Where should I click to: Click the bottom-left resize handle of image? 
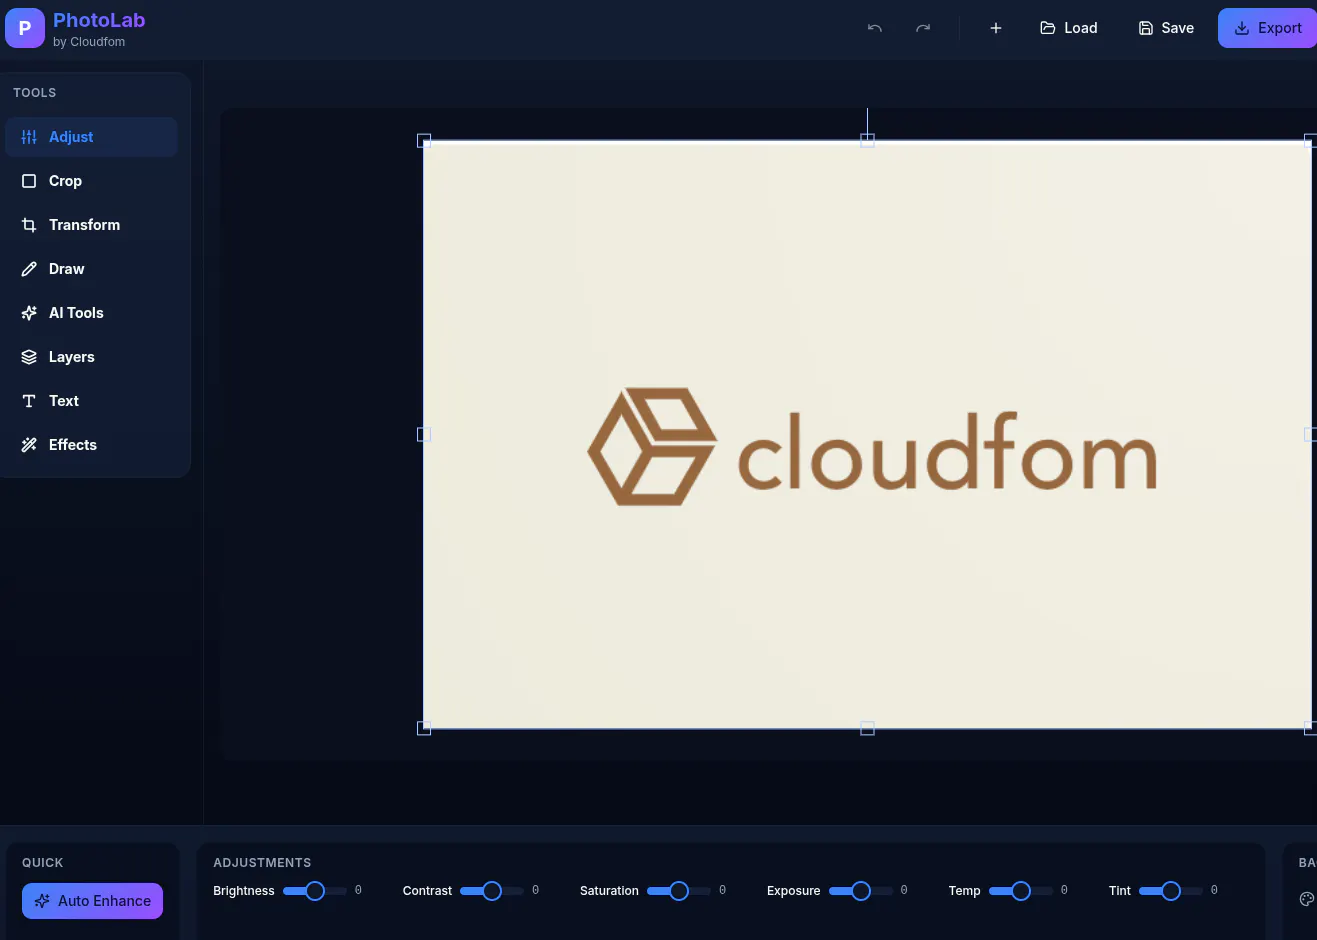point(424,729)
